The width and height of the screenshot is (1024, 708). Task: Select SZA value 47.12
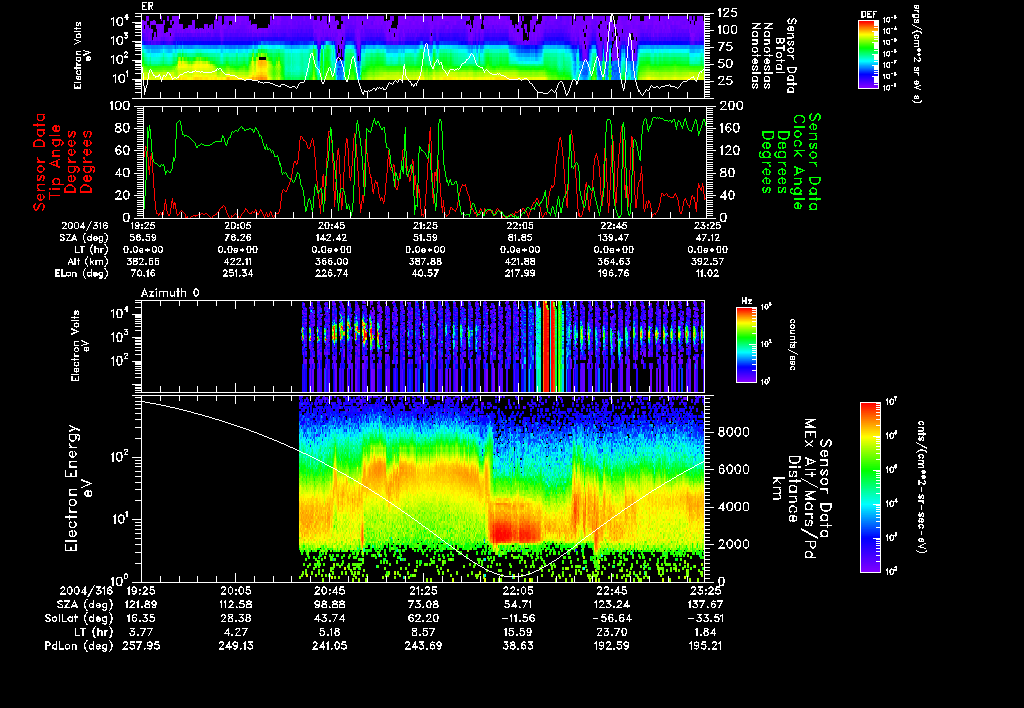706,238
